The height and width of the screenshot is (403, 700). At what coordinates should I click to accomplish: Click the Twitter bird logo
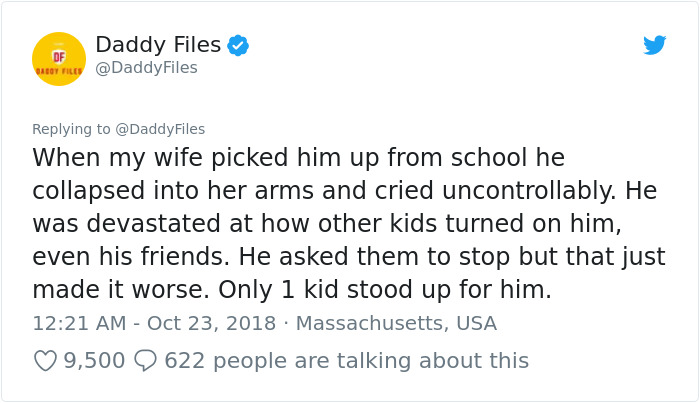point(654,45)
